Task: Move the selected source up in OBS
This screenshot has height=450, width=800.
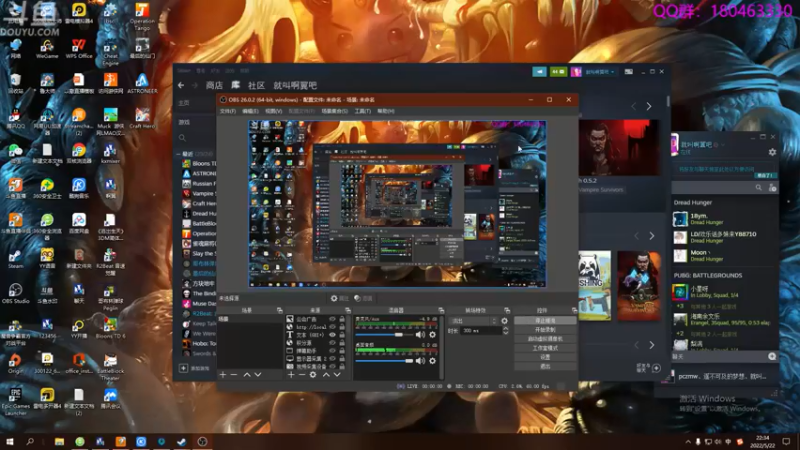Action: 326,374
